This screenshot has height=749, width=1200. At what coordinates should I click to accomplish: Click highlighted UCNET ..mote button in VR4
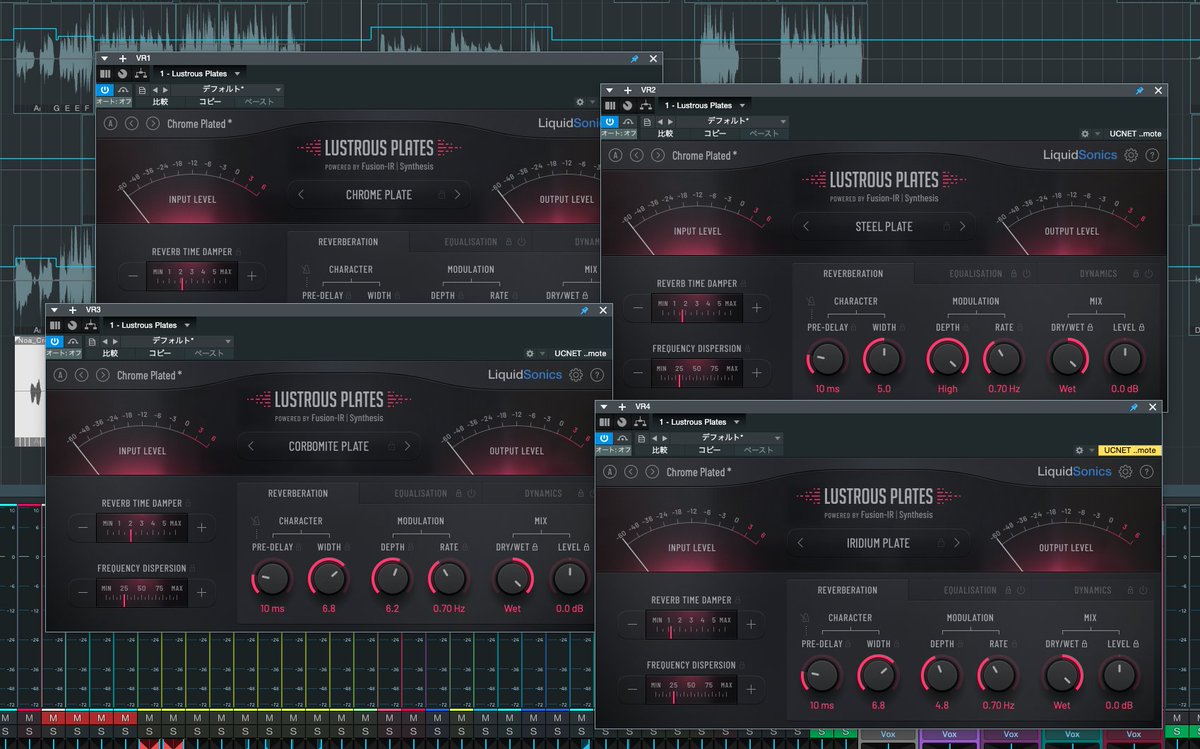point(1128,450)
